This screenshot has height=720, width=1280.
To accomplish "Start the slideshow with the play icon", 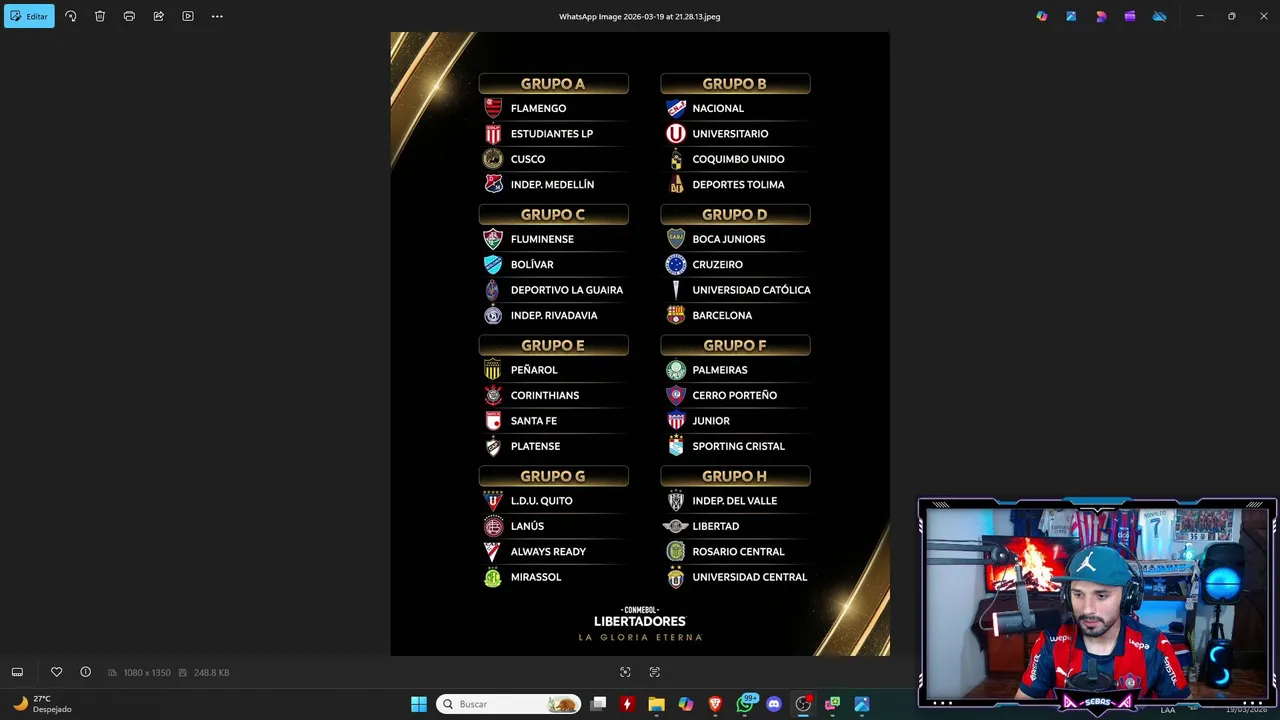I will pos(188,16).
